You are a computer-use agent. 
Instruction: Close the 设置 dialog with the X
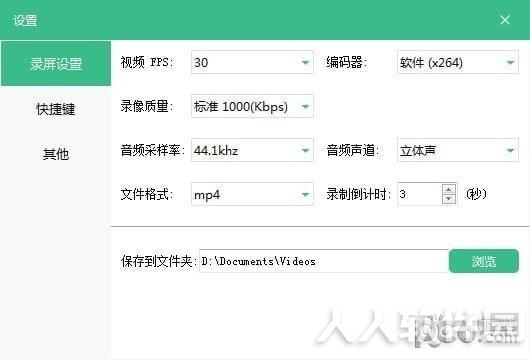(505, 20)
